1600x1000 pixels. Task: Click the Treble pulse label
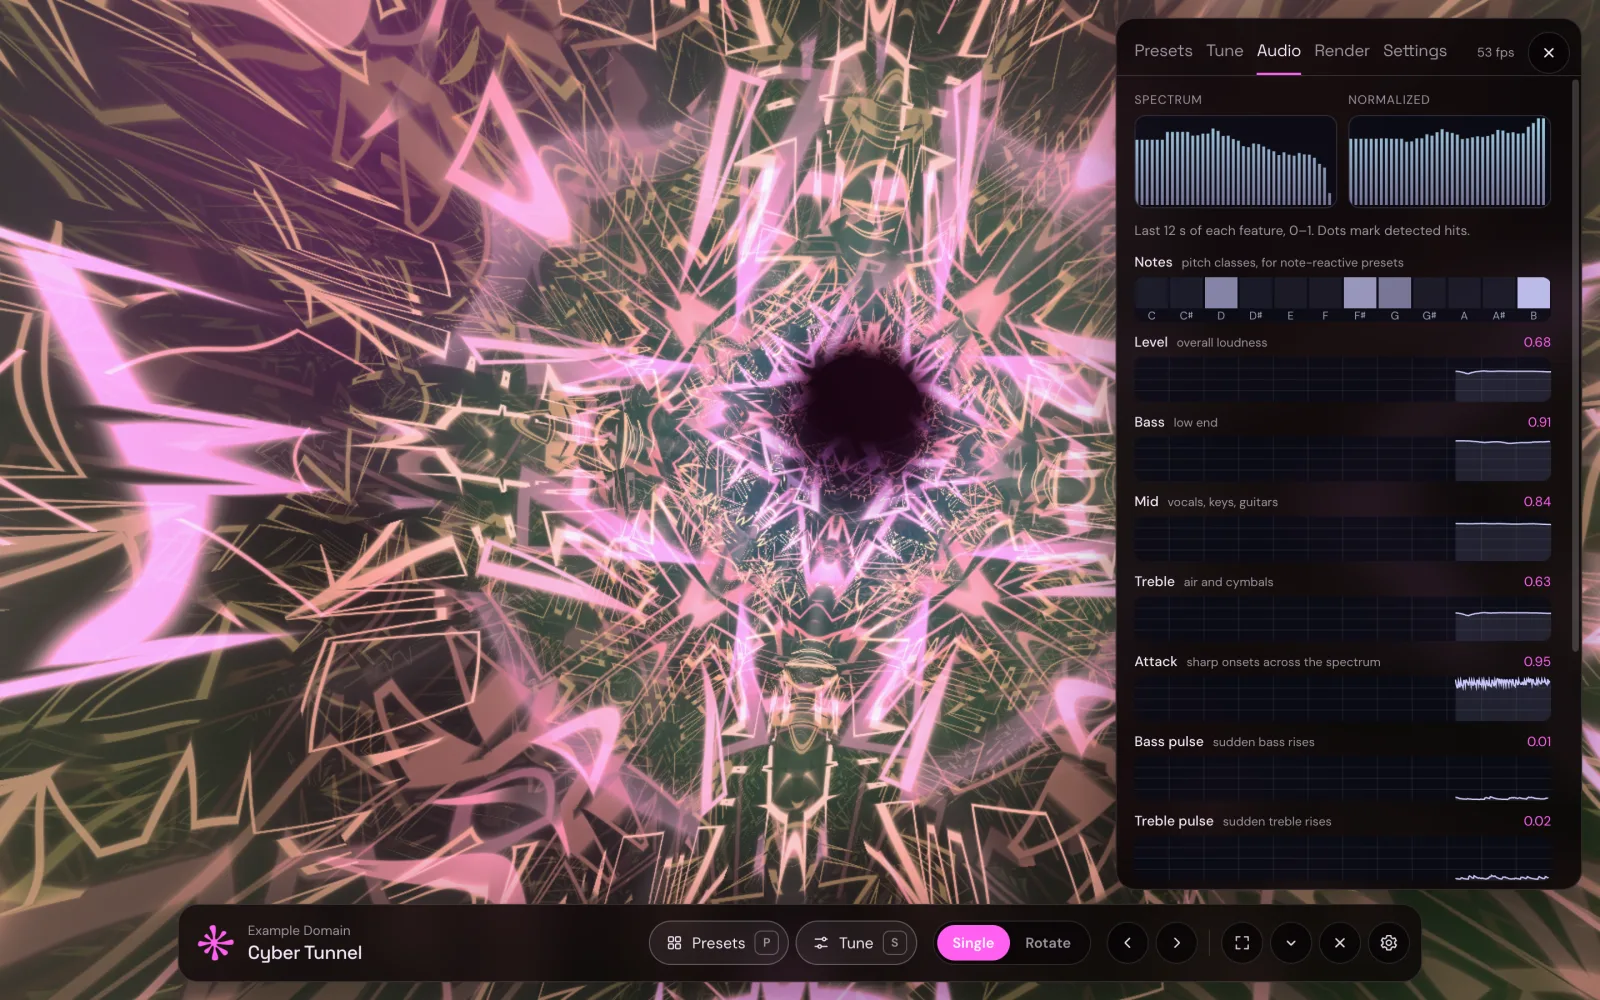(1174, 821)
